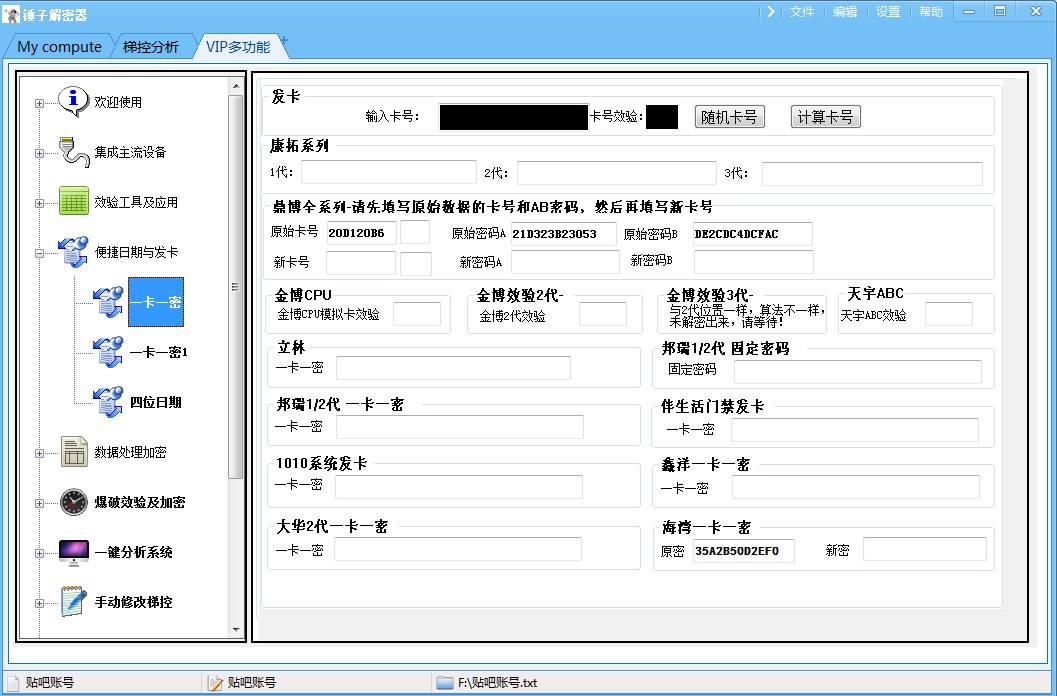This screenshot has height=696, width=1057.
Task: Select the VIP多功能 tab
Action: [x=238, y=47]
